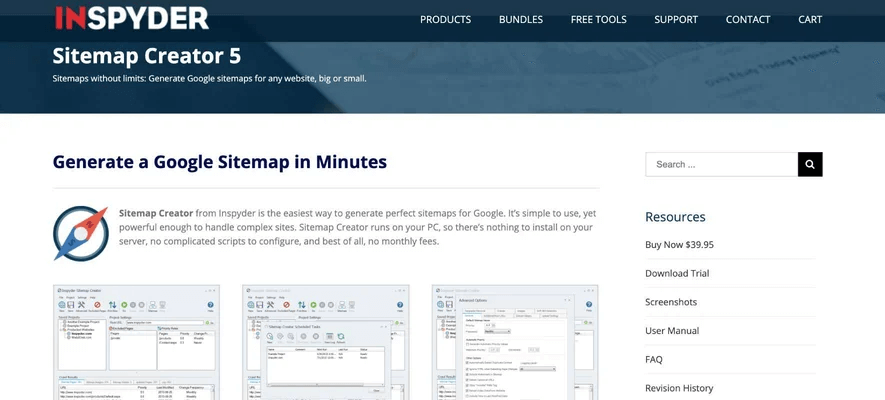View the Revision History link
This screenshot has height=400, width=885.
click(x=679, y=388)
